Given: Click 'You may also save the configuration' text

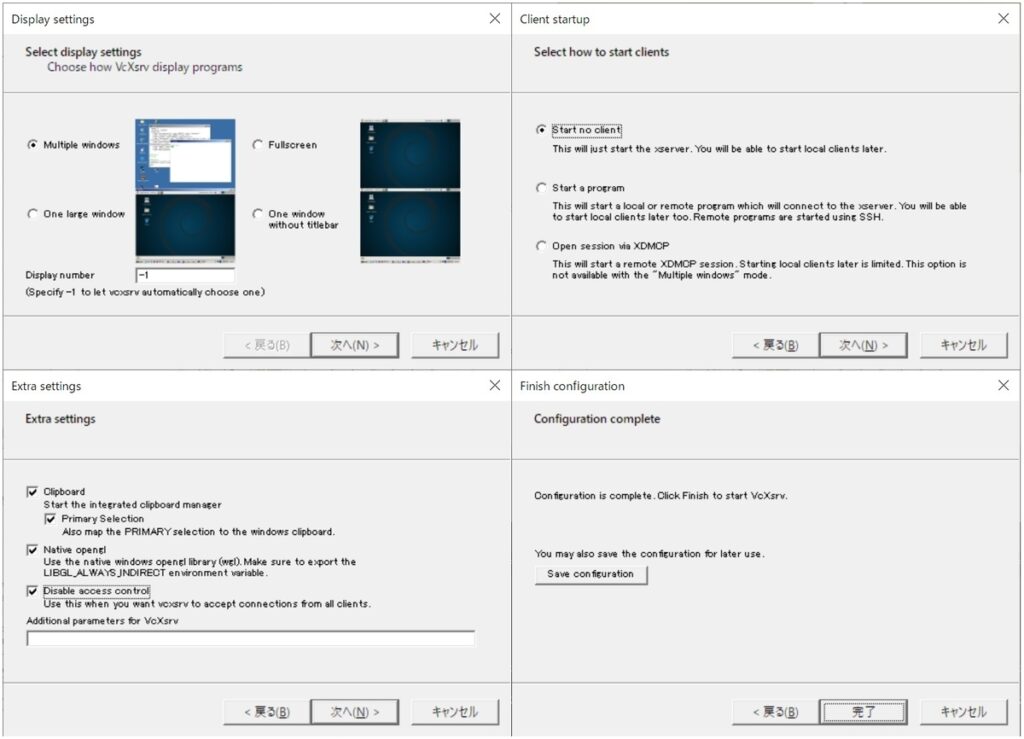Looking at the screenshot, I should click(649, 554).
